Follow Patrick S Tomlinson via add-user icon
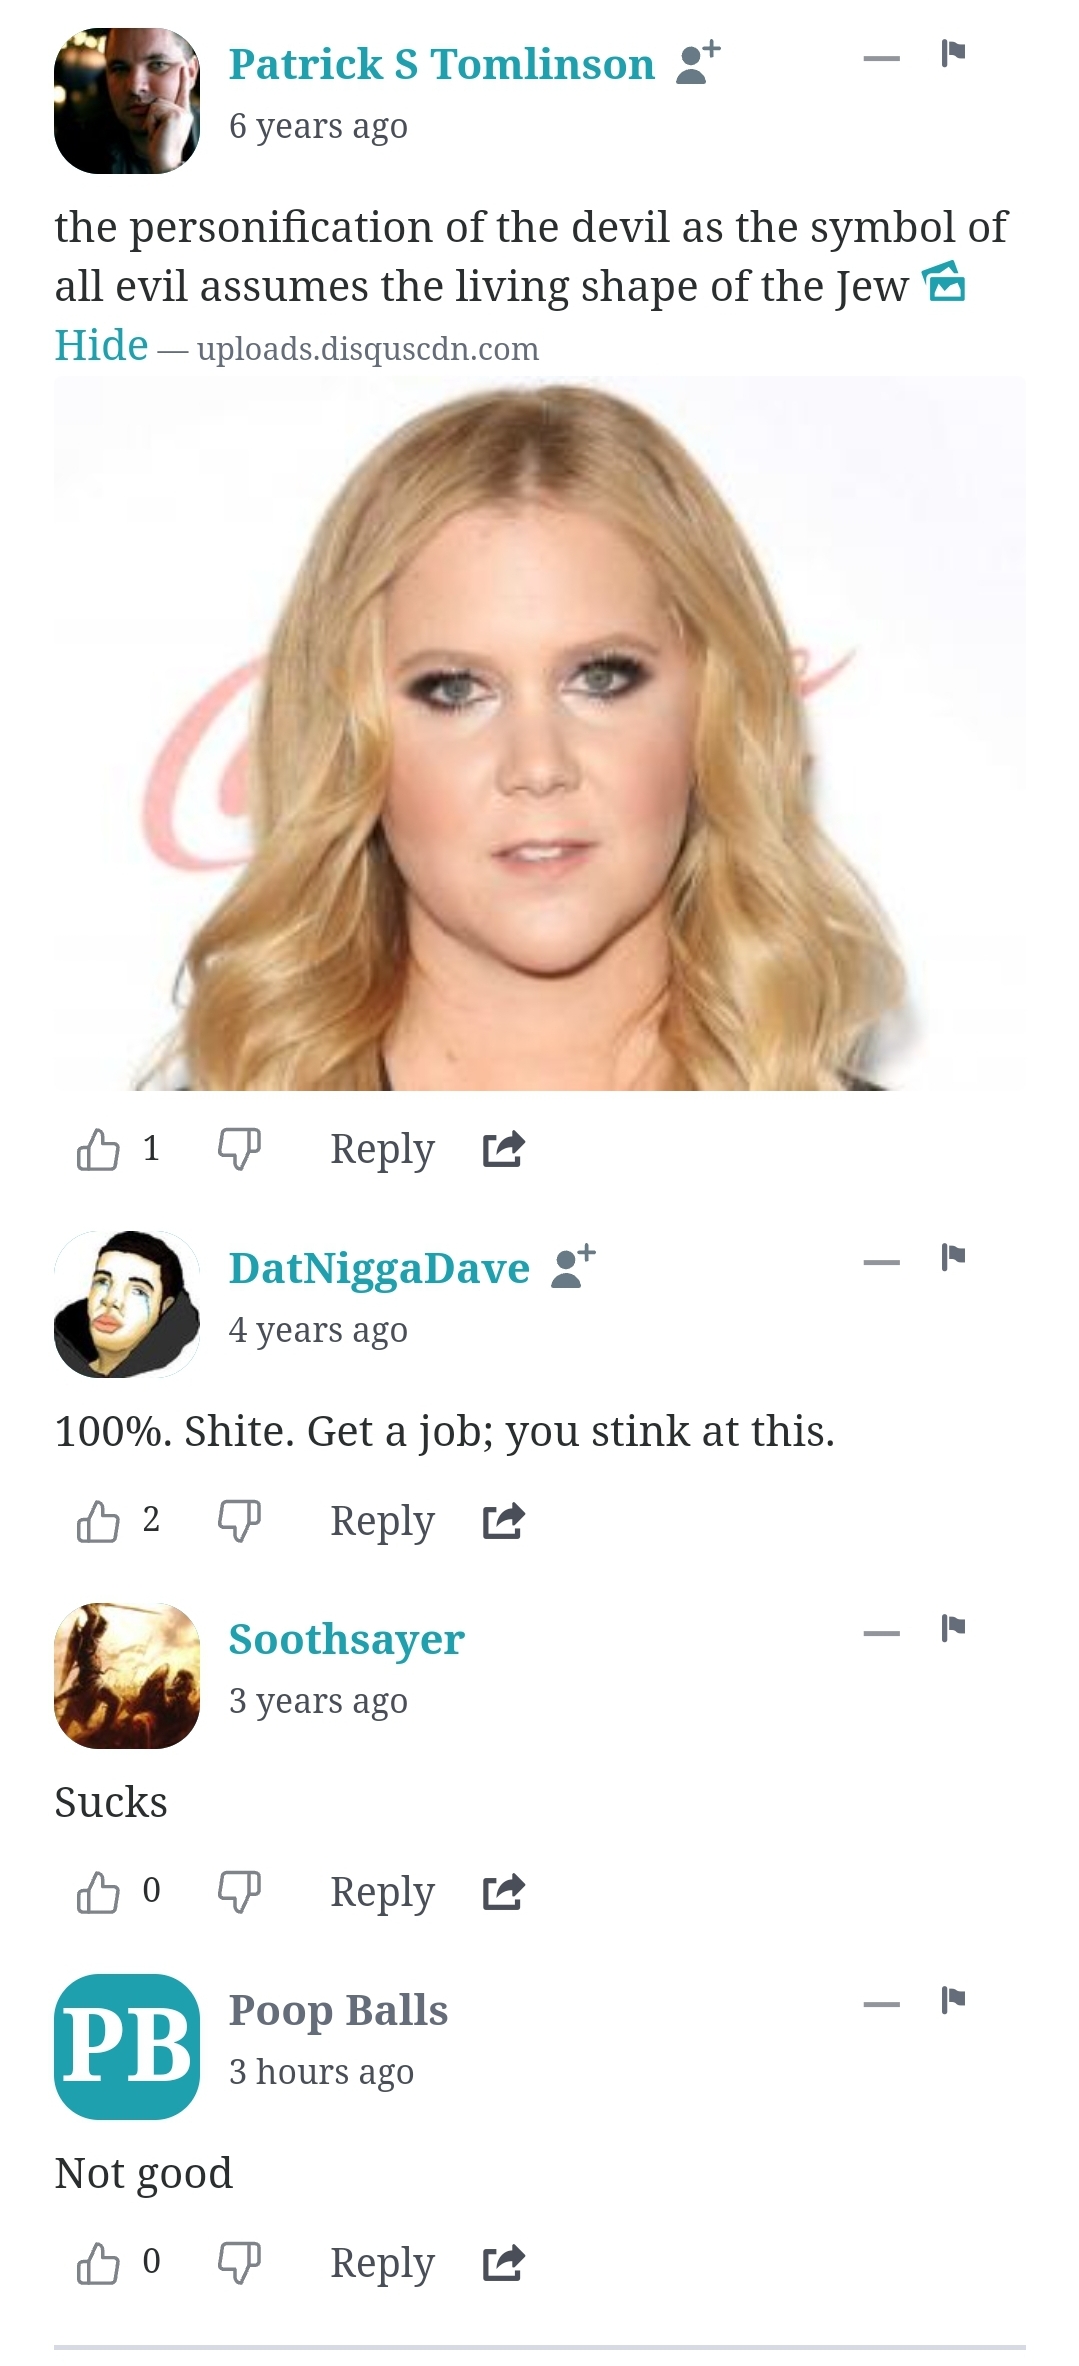Viewport: 1079px width, 2366px height. coord(698,64)
